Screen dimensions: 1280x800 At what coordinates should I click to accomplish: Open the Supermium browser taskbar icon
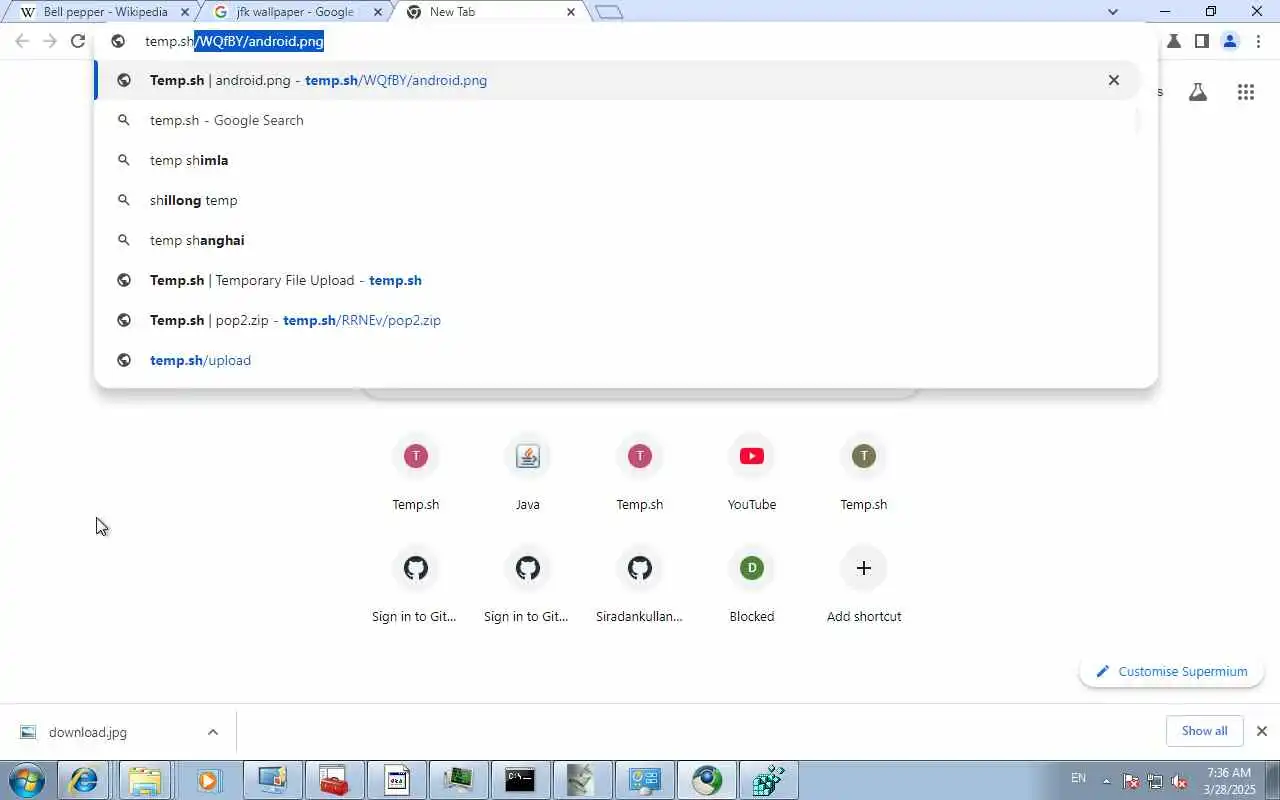[x=708, y=780]
